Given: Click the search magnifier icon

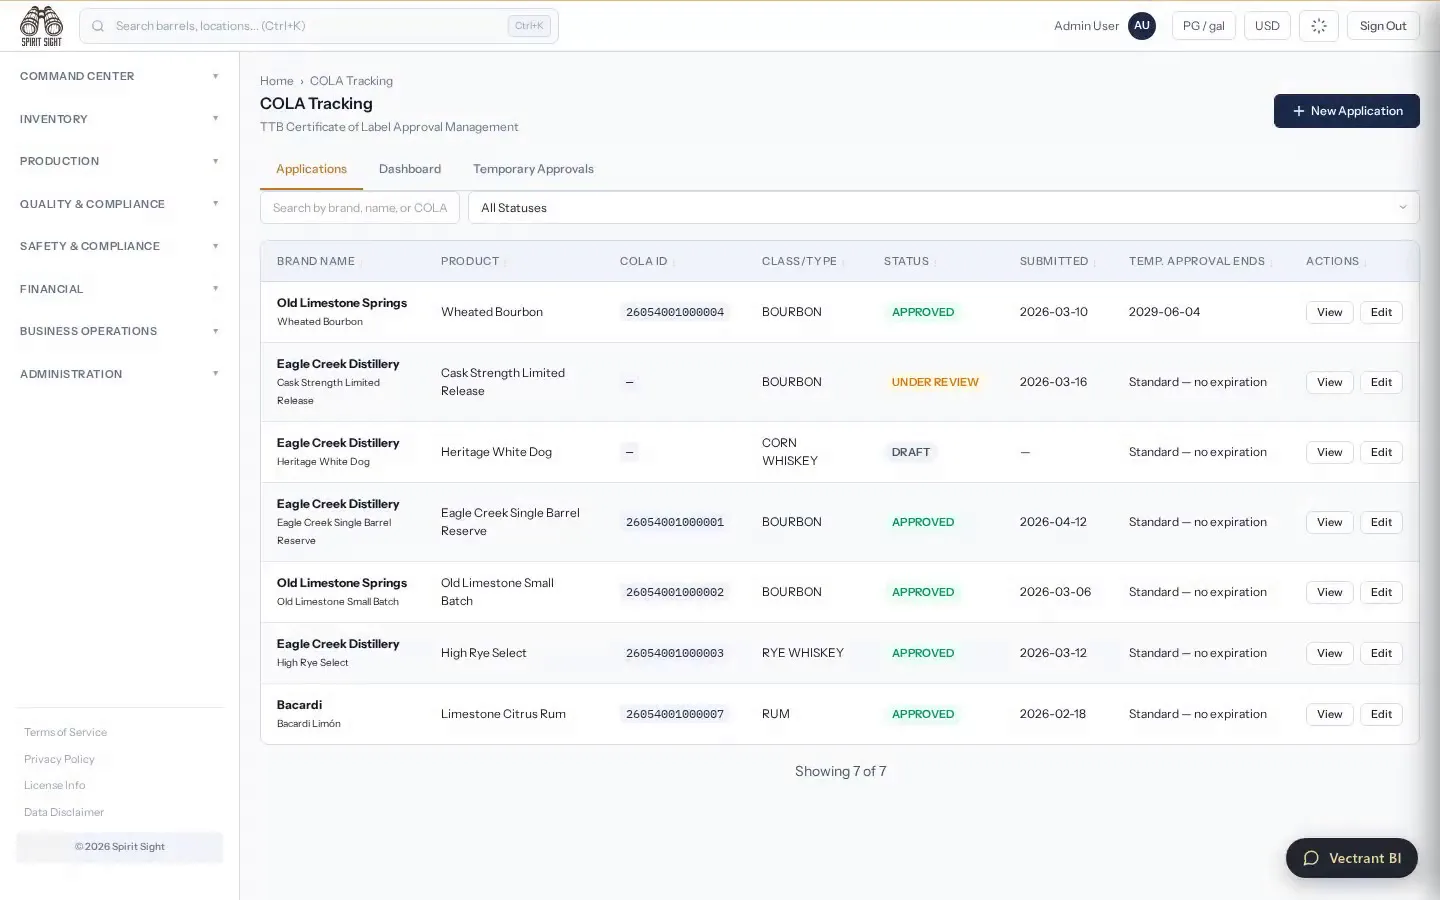Looking at the screenshot, I should click(x=98, y=26).
